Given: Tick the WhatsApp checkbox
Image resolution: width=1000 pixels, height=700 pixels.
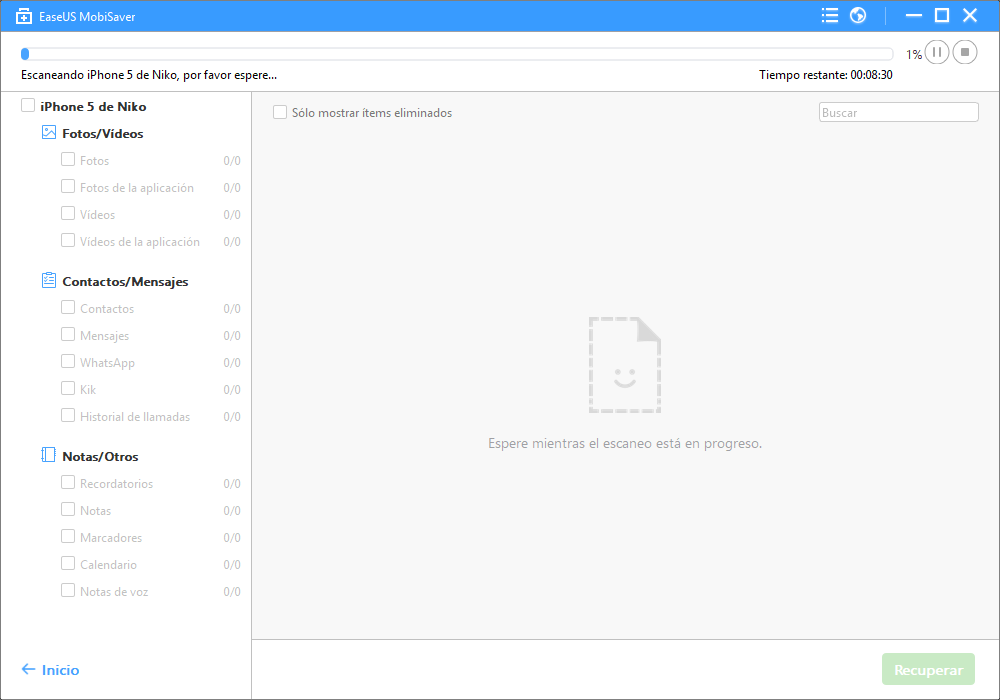Looking at the screenshot, I should (68, 362).
